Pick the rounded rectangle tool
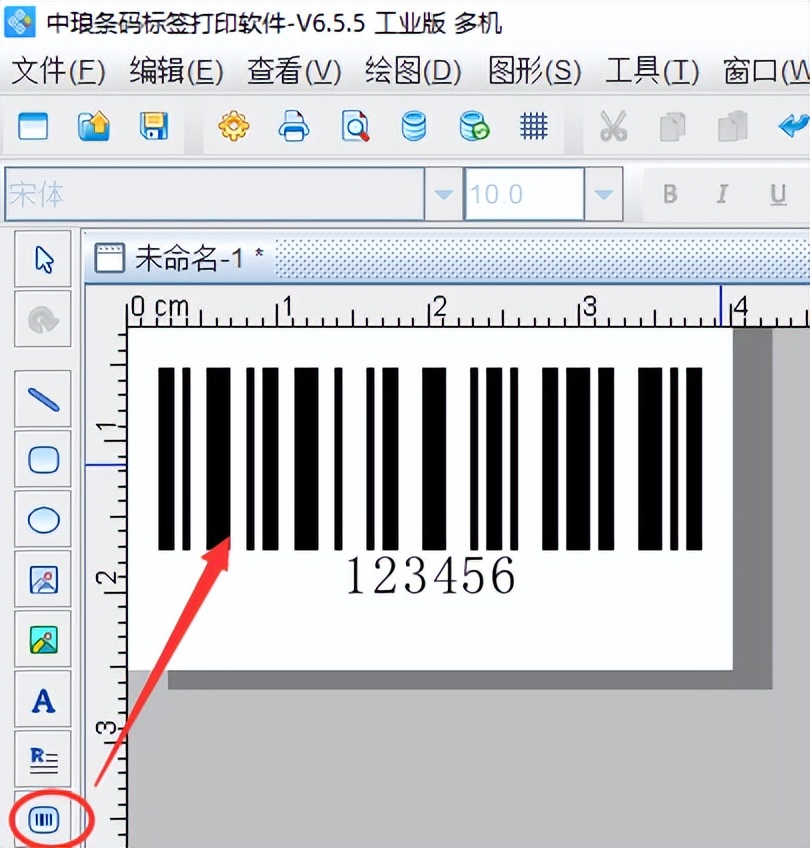Image resolution: width=810 pixels, height=848 pixels. tap(42, 458)
